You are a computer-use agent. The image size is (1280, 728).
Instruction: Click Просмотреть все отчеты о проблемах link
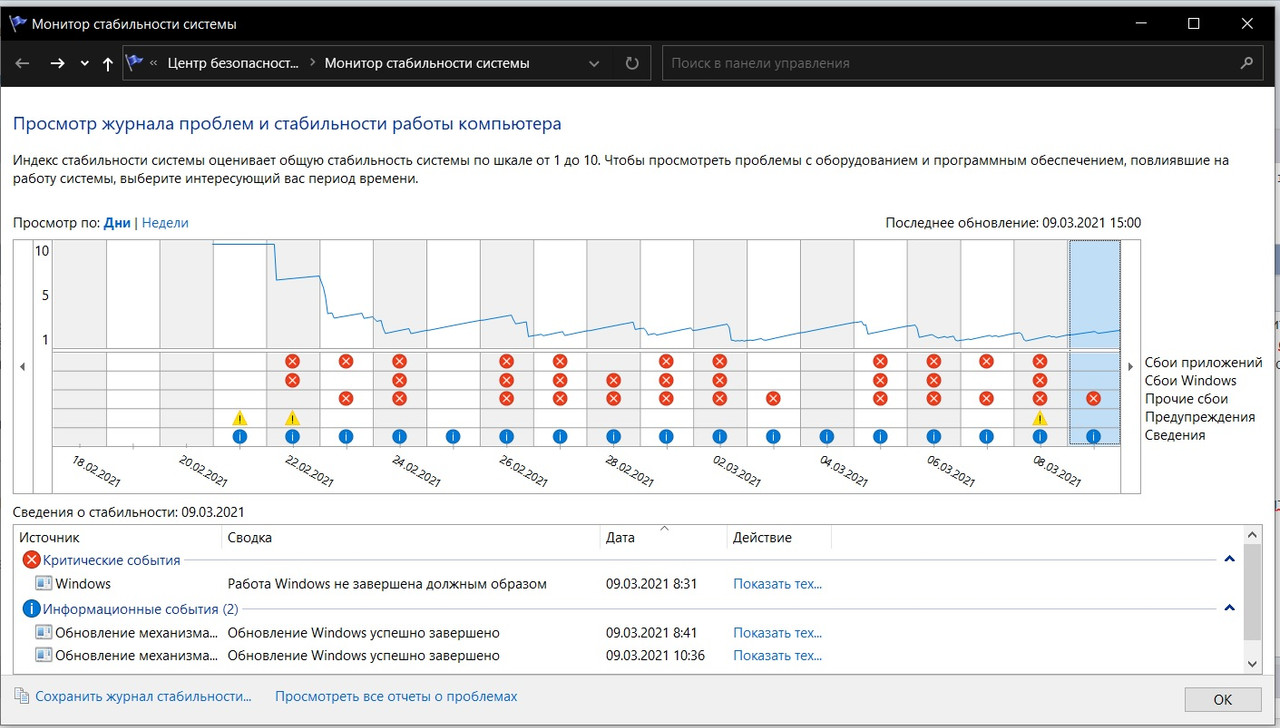[x=396, y=696]
